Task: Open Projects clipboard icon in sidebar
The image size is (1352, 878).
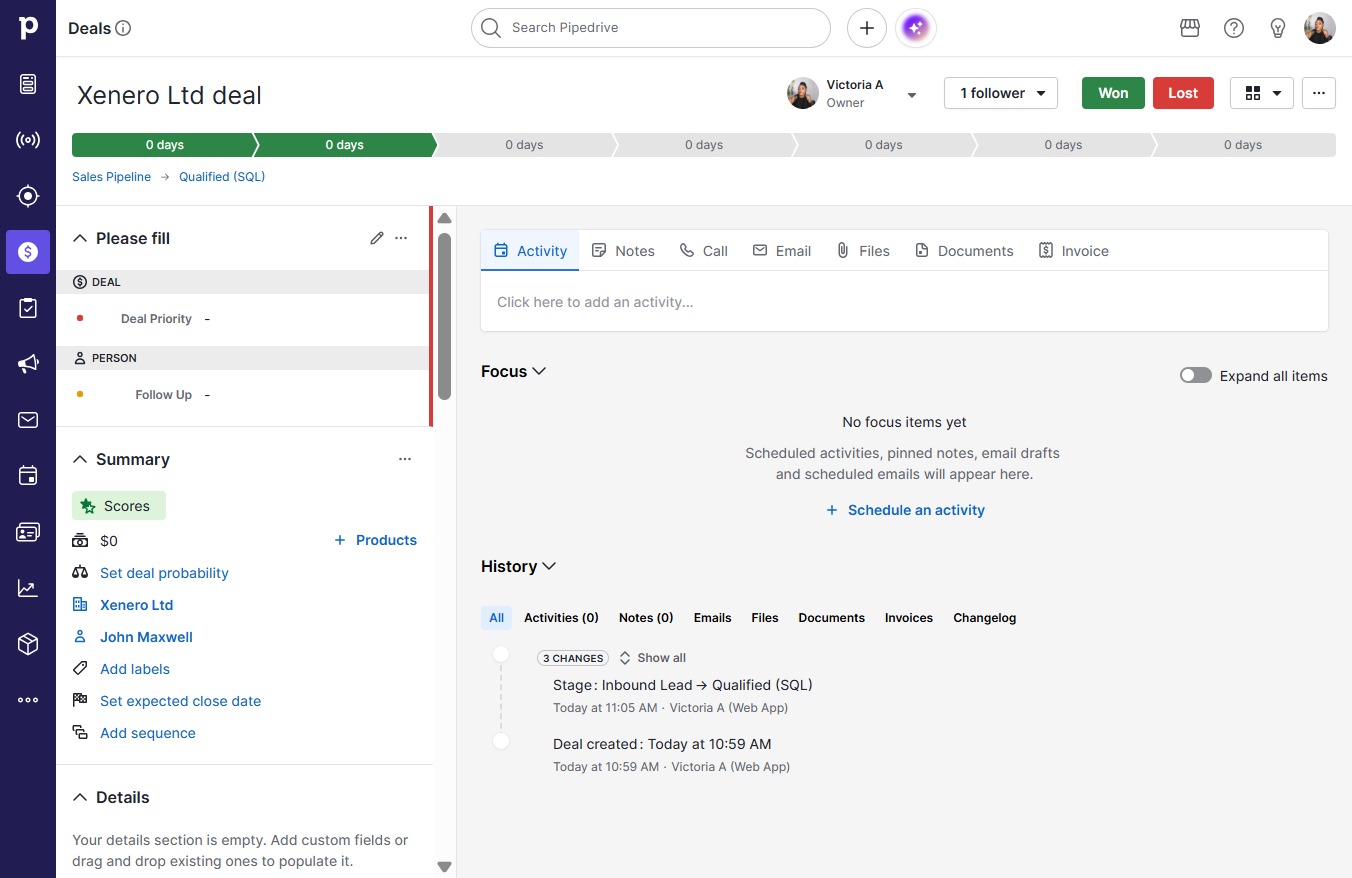Action: [x=28, y=308]
